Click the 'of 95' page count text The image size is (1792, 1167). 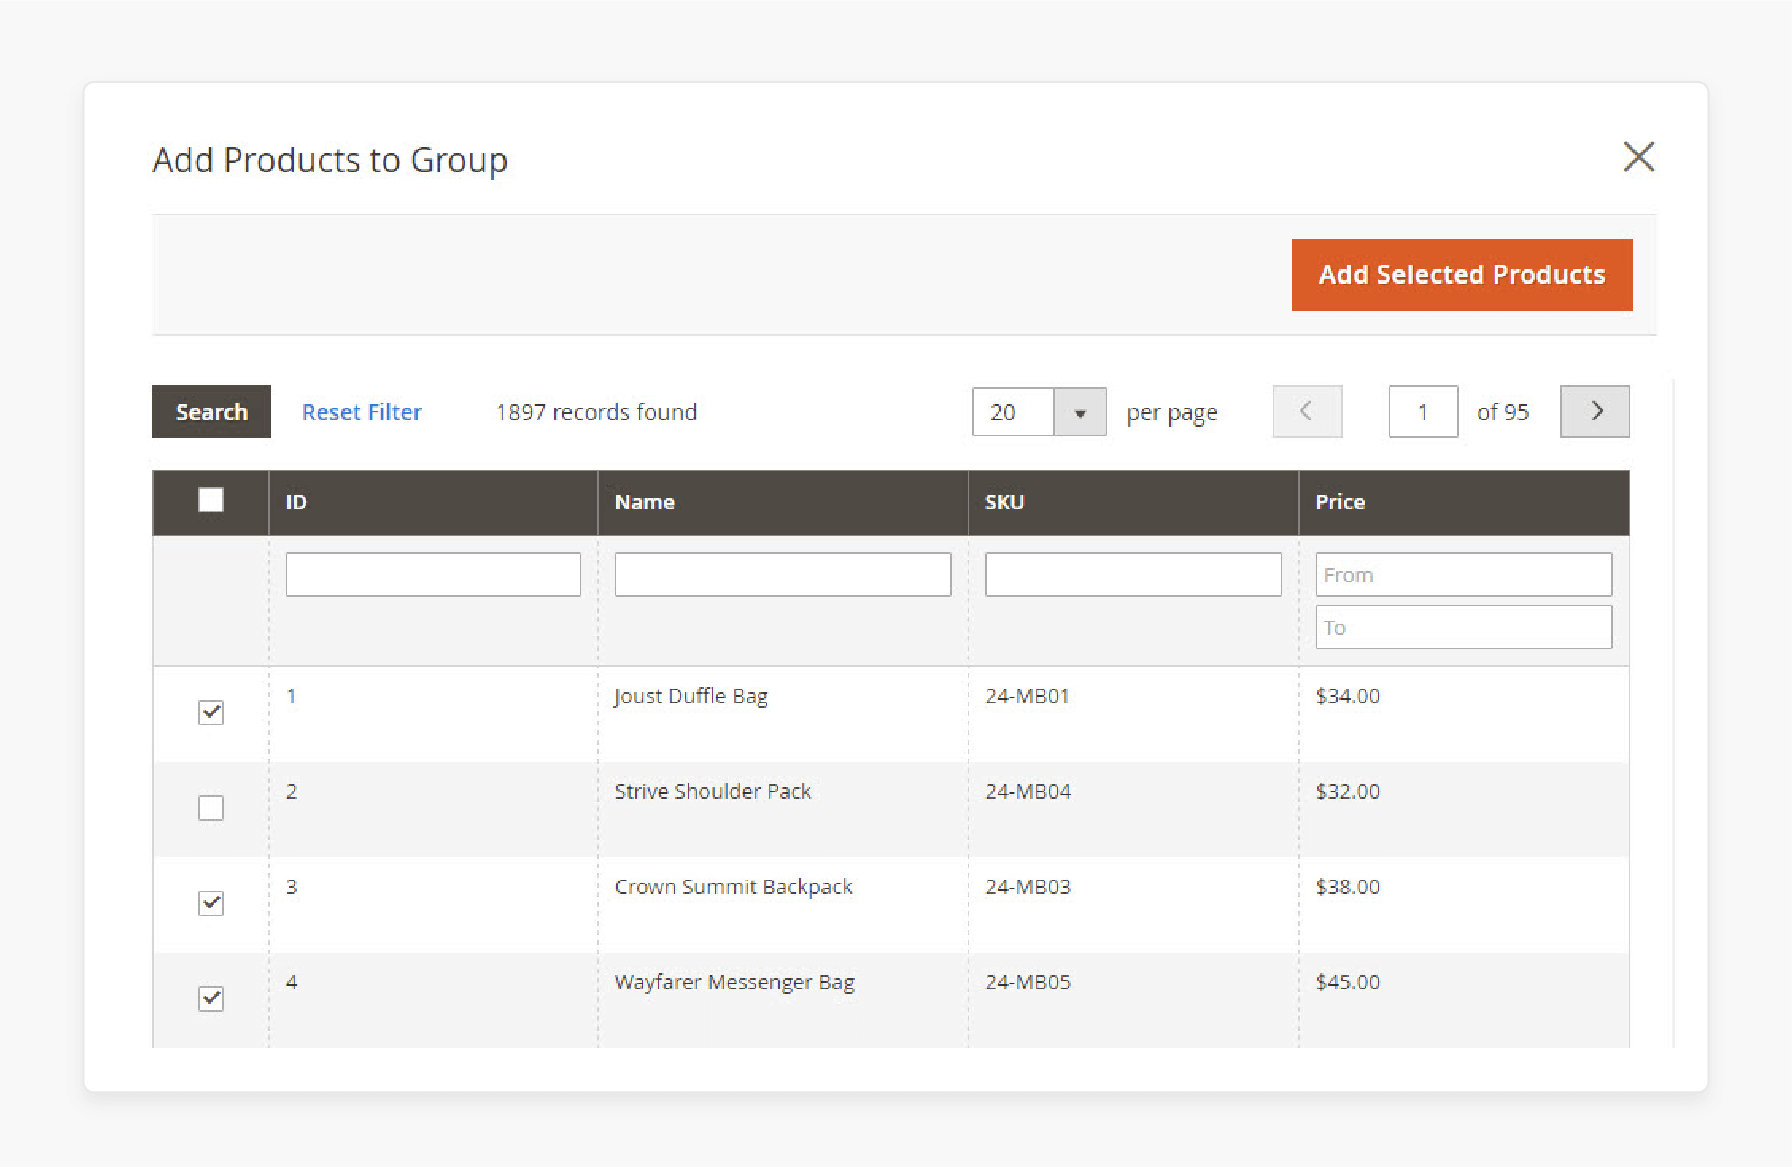[1503, 412]
